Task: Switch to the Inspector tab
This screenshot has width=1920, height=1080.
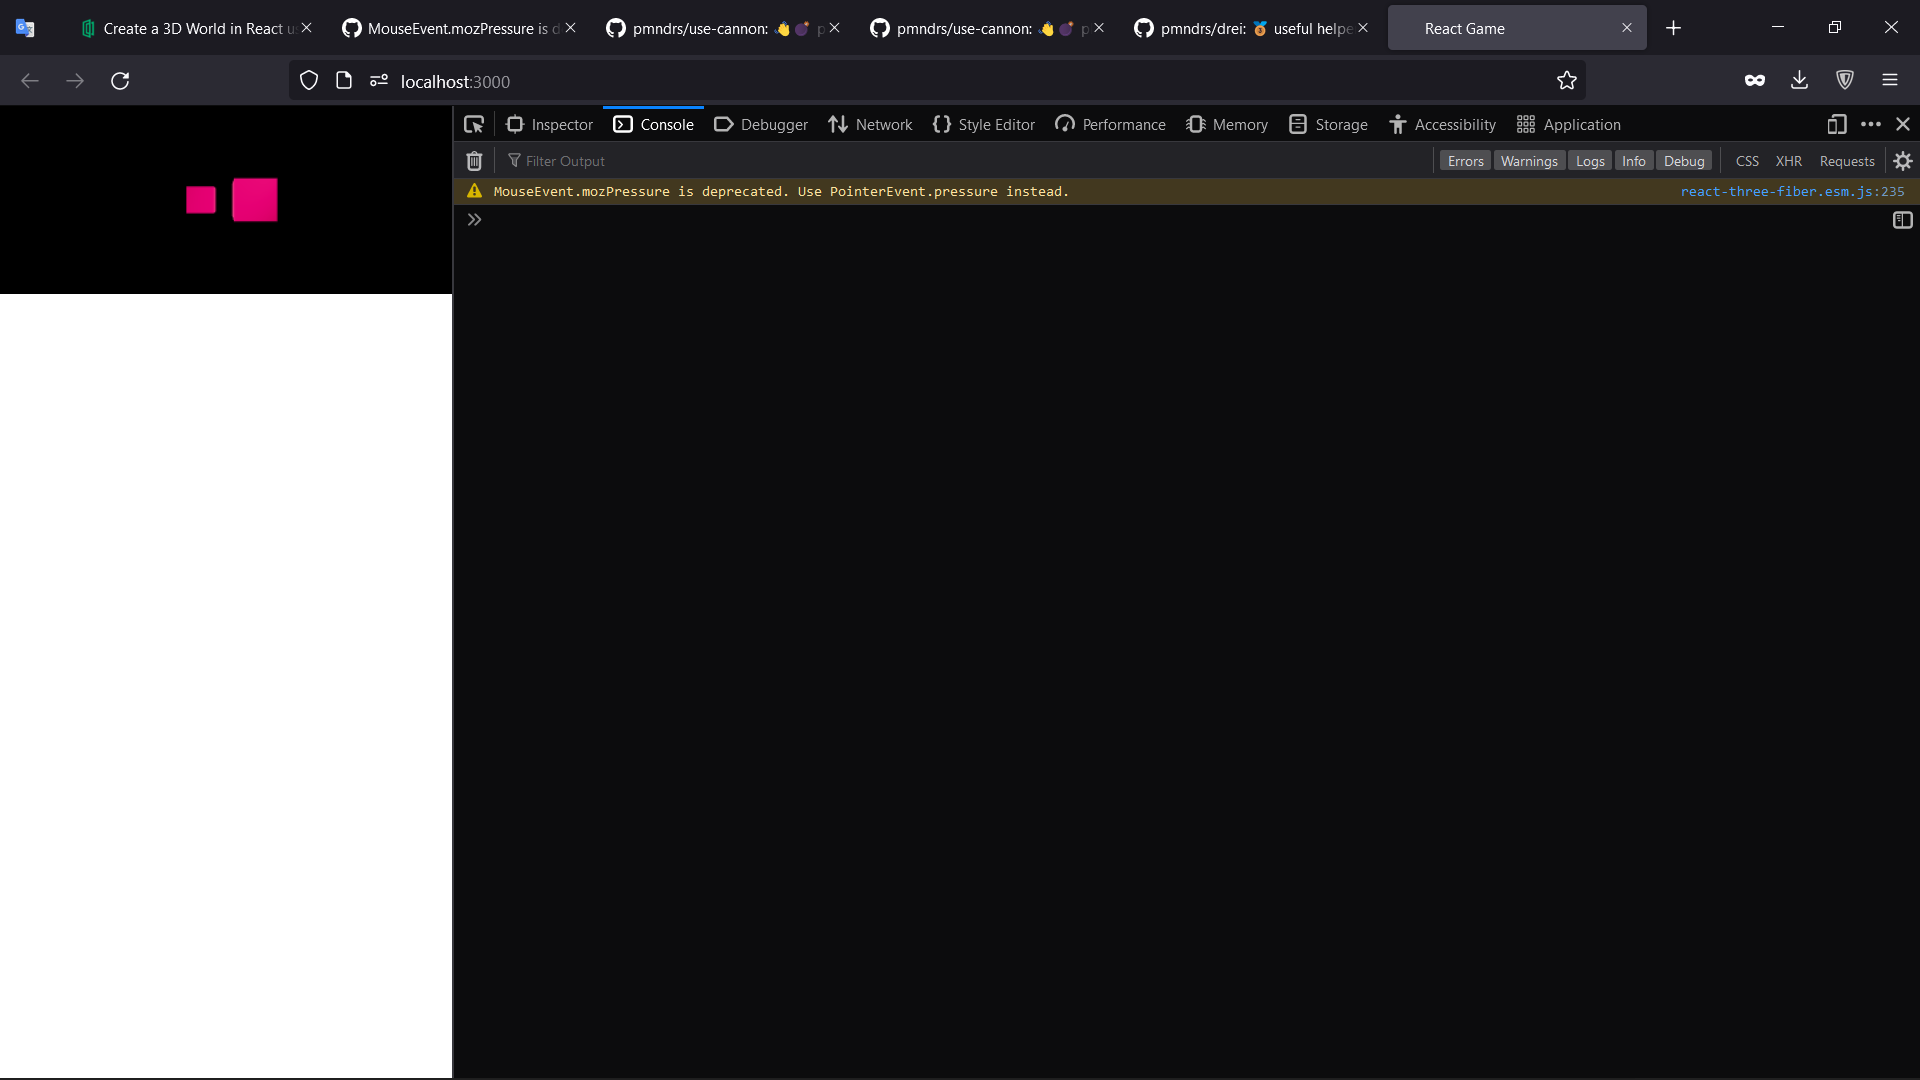Action: coord(548,124)
